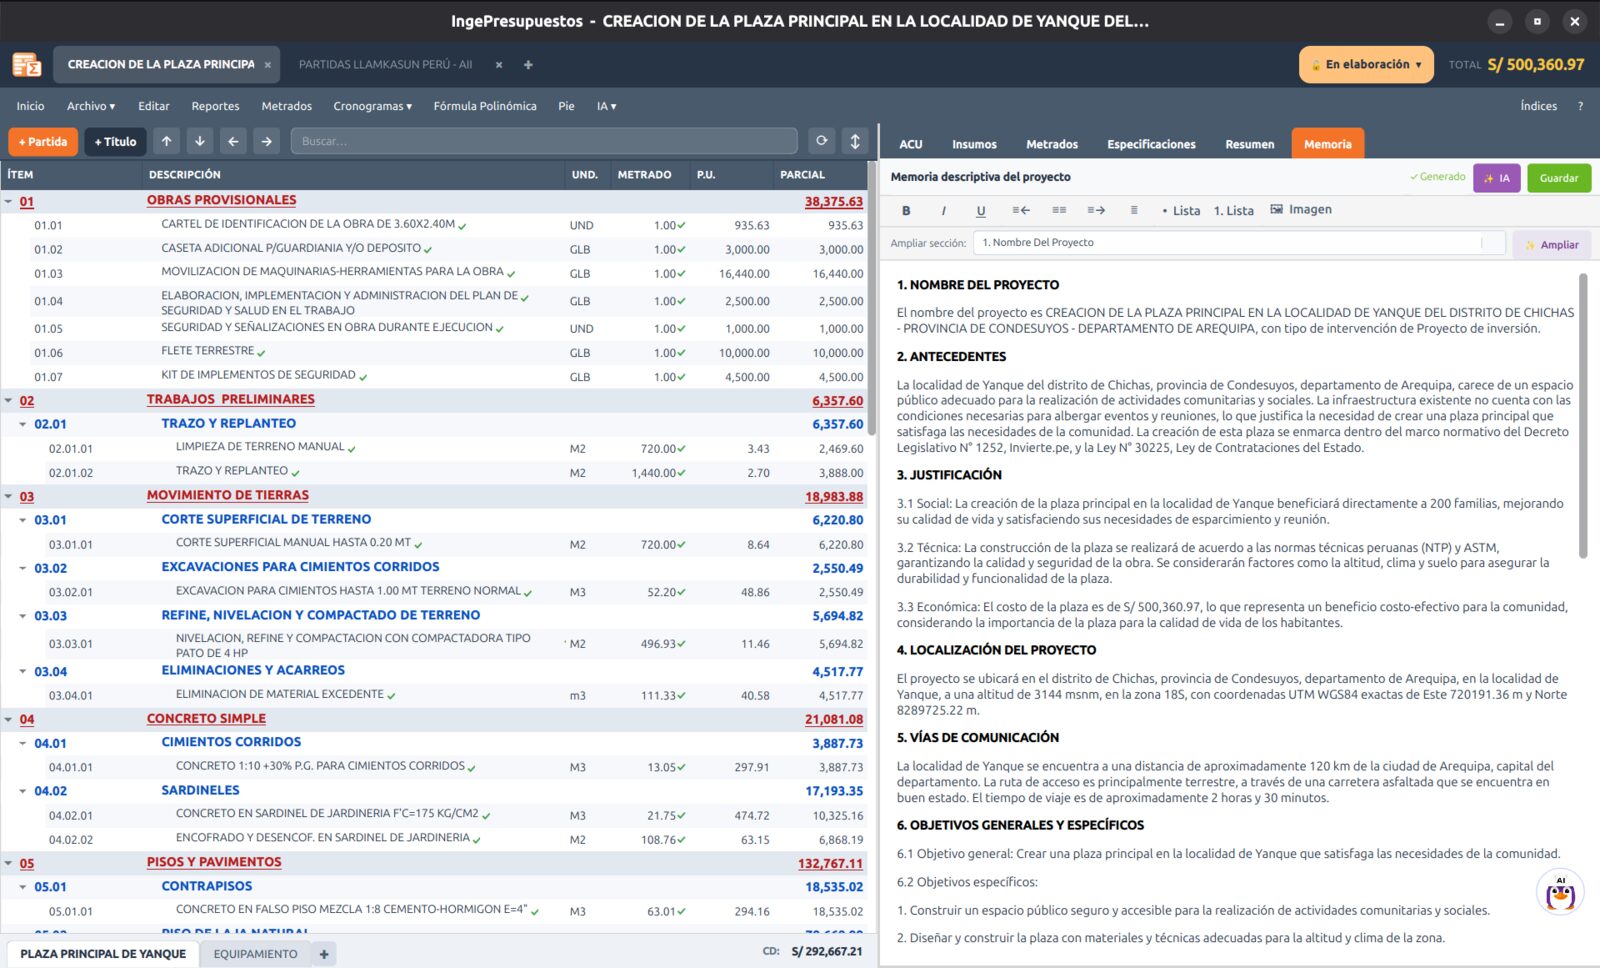Insert a bulleted Lista
This screenshot has height=968, width=1600.
coord(1181,210)
